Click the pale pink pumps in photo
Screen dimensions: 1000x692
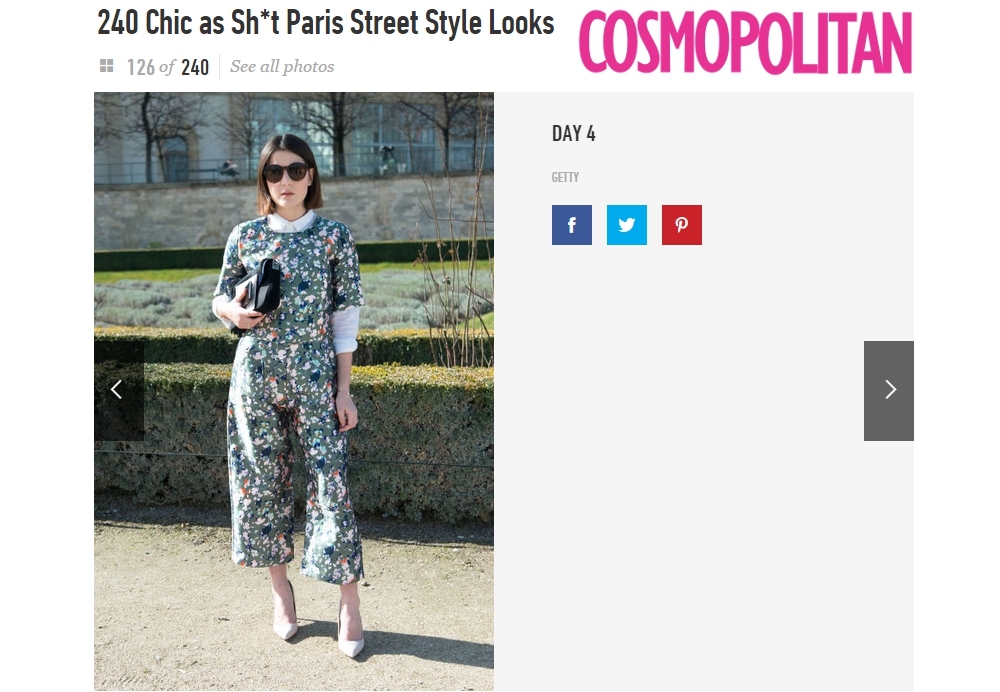pyautogui.click(x=317, y=624)
